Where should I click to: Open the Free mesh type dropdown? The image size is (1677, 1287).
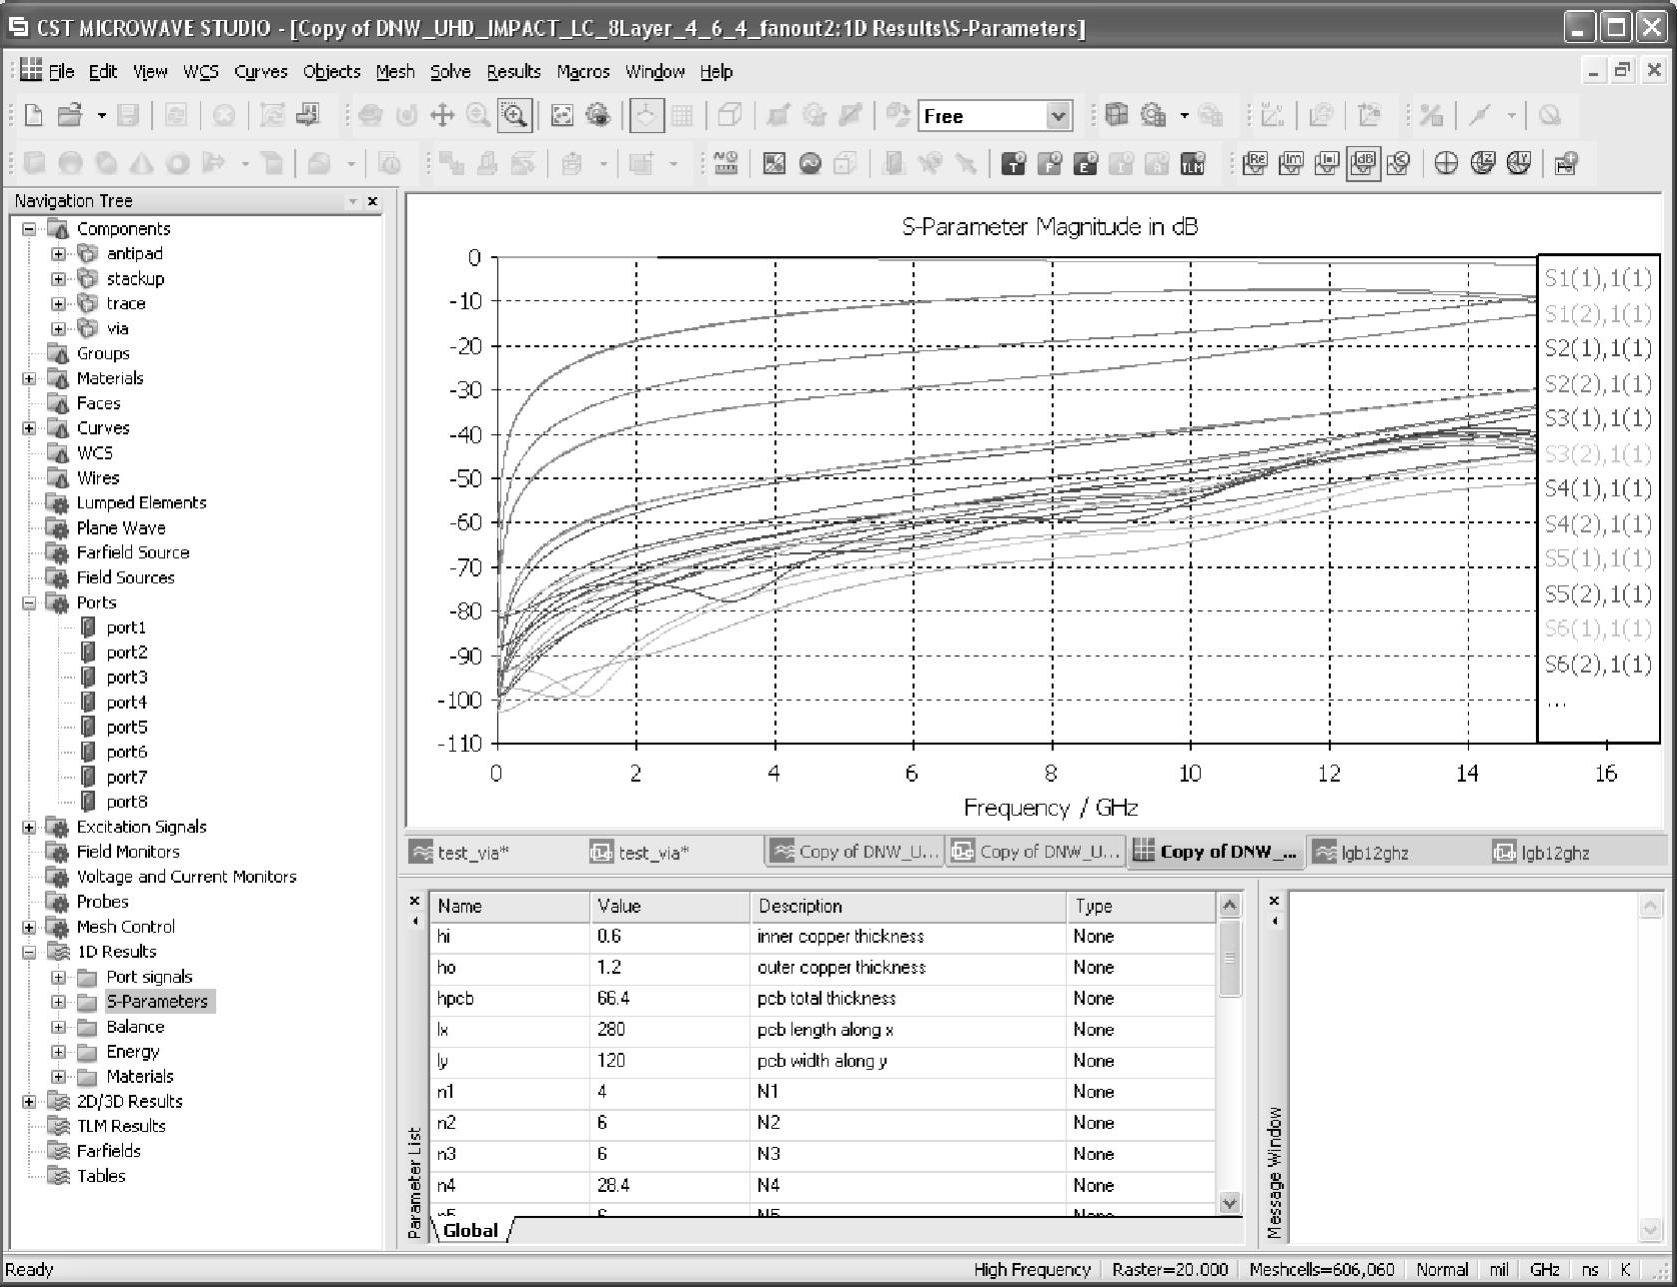tap(1058, 116)
